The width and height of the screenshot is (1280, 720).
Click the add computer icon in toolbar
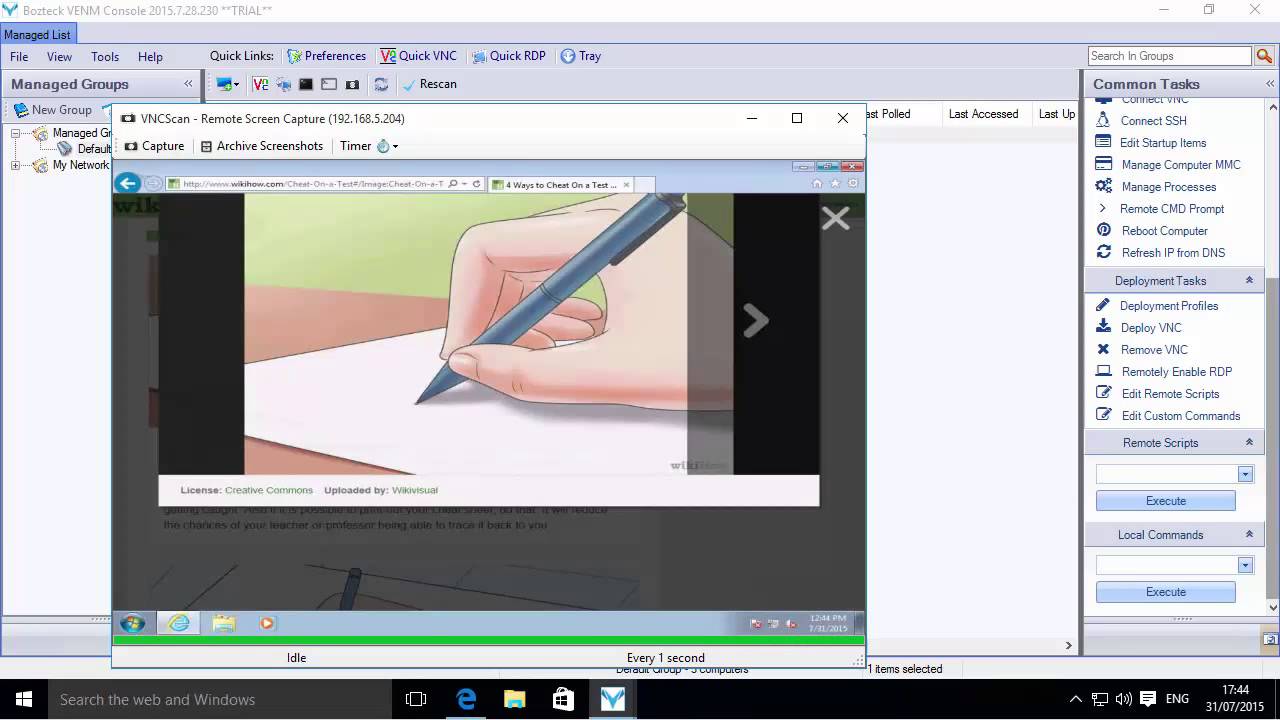click(x=223, y=85)
